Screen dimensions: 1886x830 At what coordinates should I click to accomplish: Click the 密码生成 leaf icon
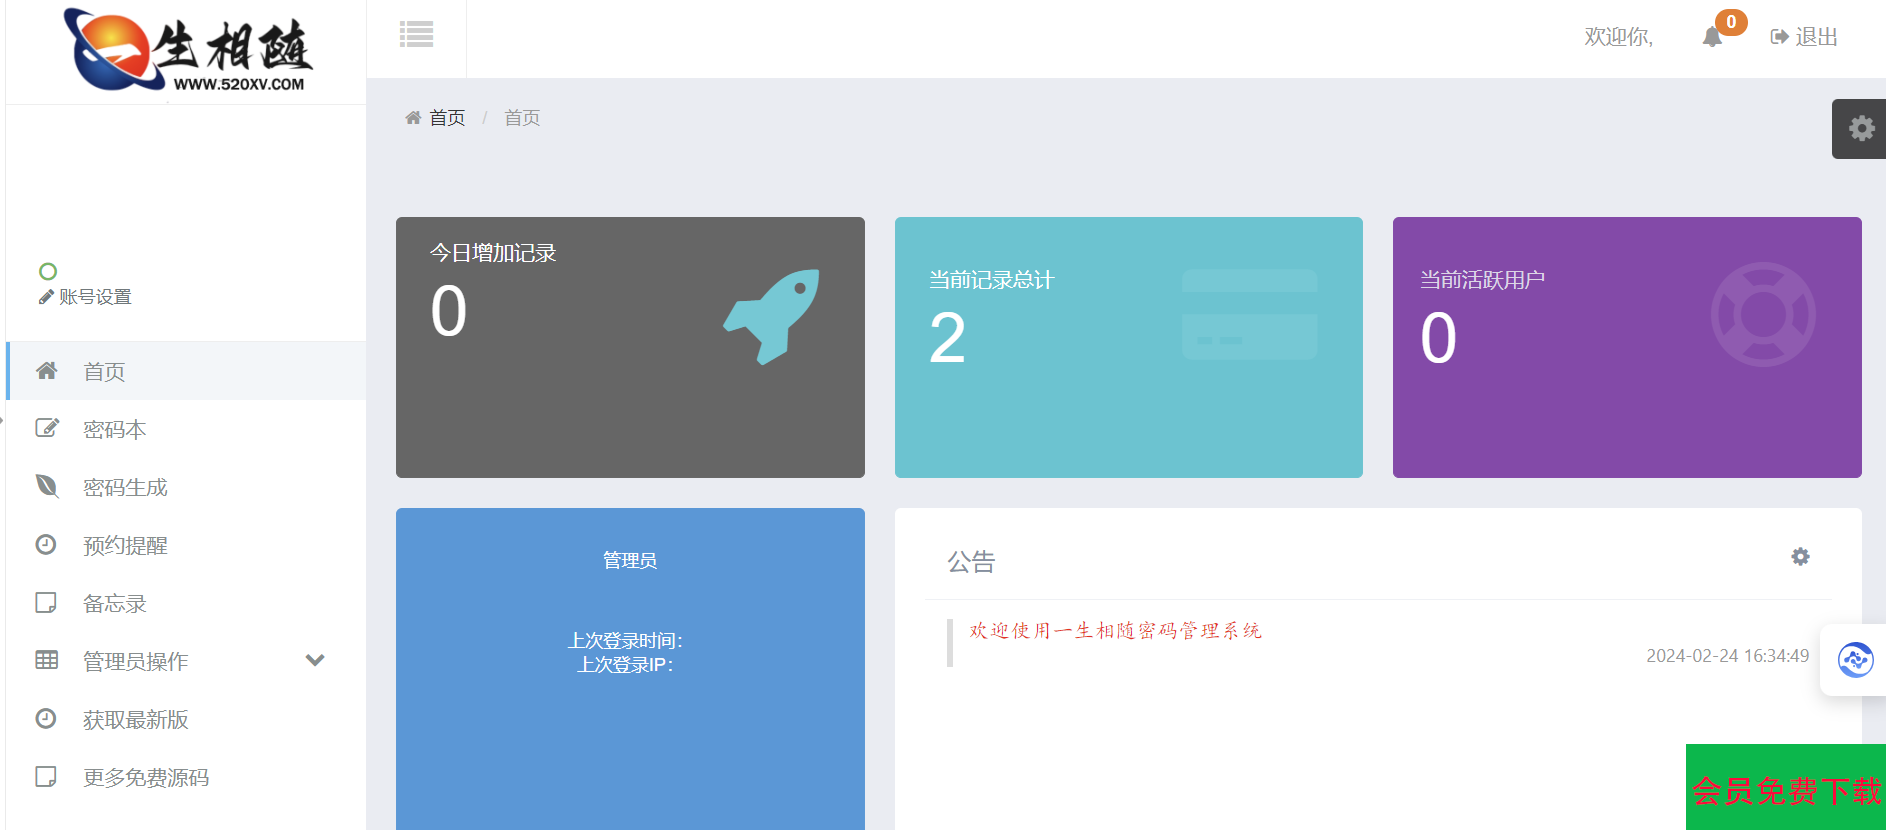click(46, 487)
